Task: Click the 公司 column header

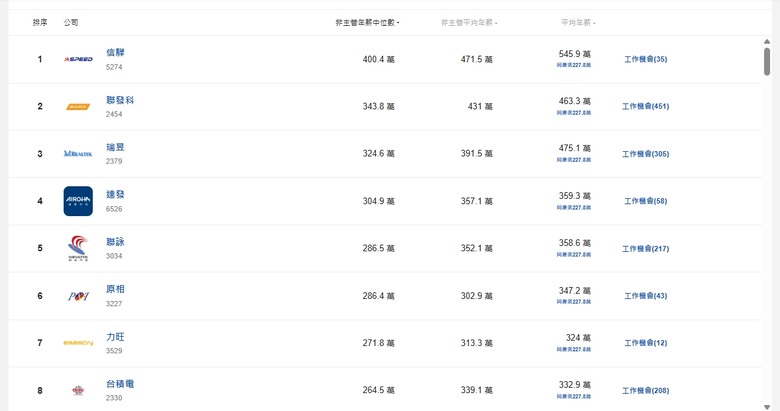Action: 71,22
